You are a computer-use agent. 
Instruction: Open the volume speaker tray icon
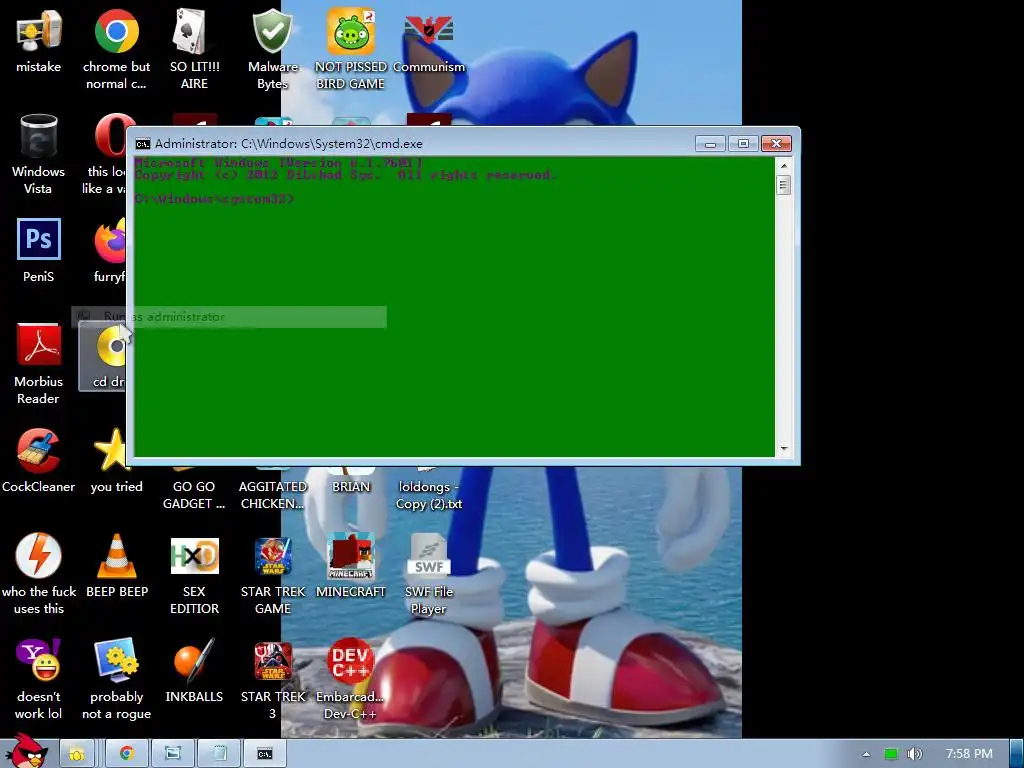(914, 754)
